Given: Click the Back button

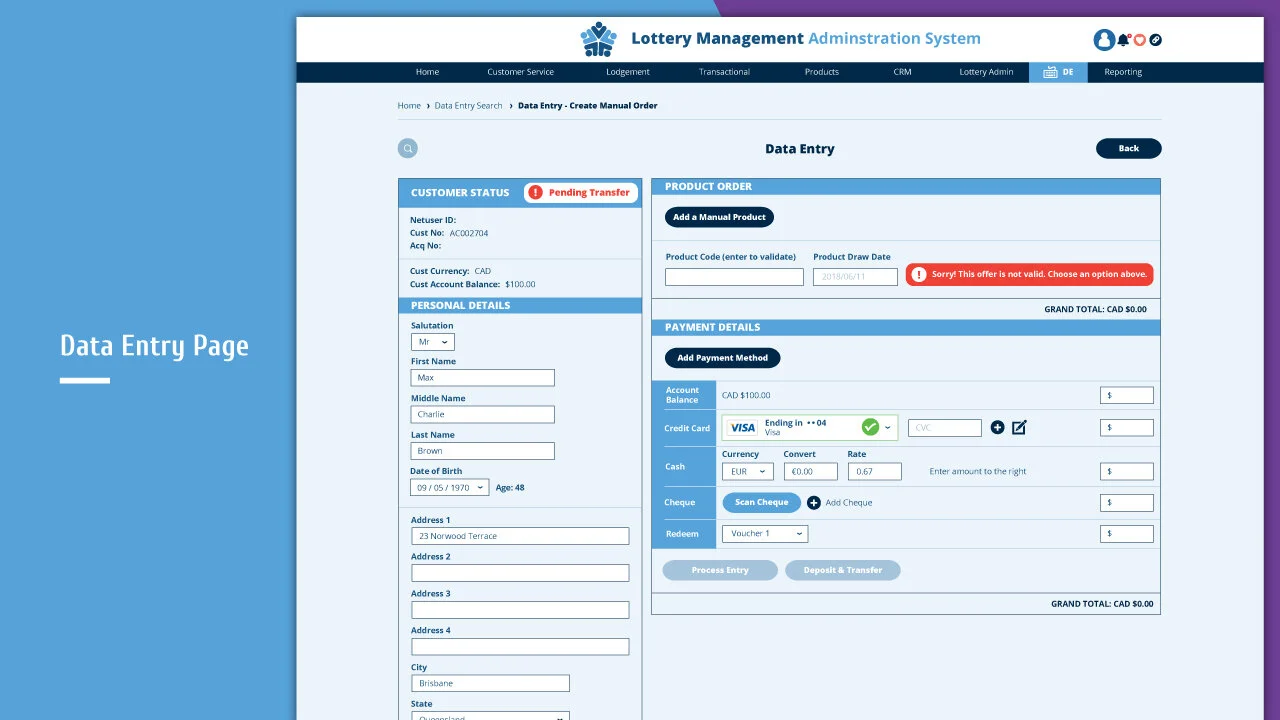Looking at the screenshot, I should tap(1128, 147).
